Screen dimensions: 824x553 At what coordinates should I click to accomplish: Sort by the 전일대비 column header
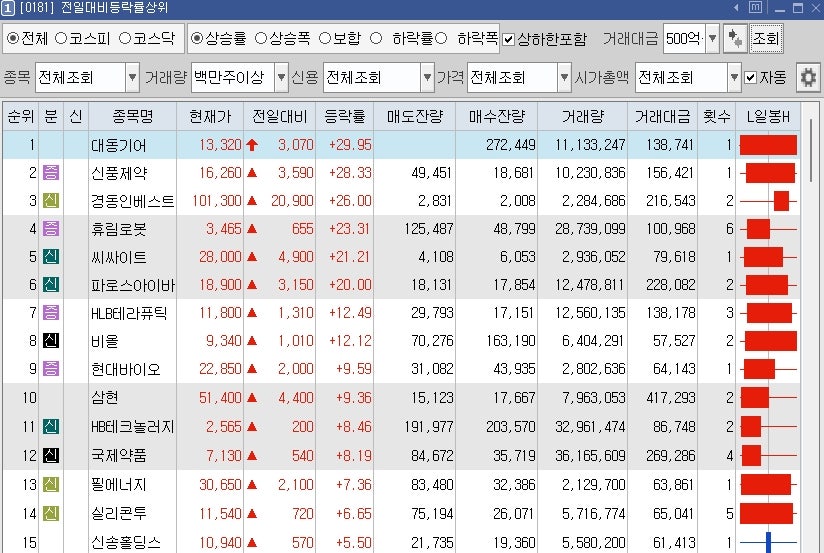280,116
